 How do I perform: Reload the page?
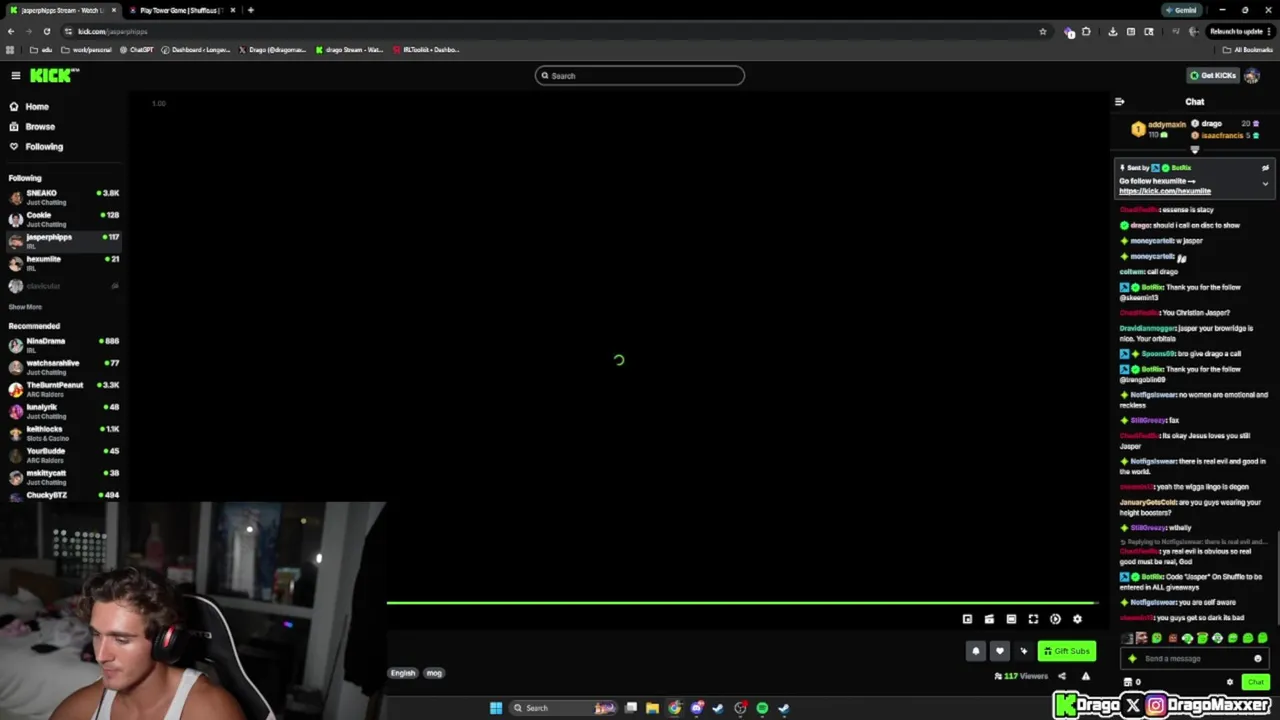pos(46,31)
